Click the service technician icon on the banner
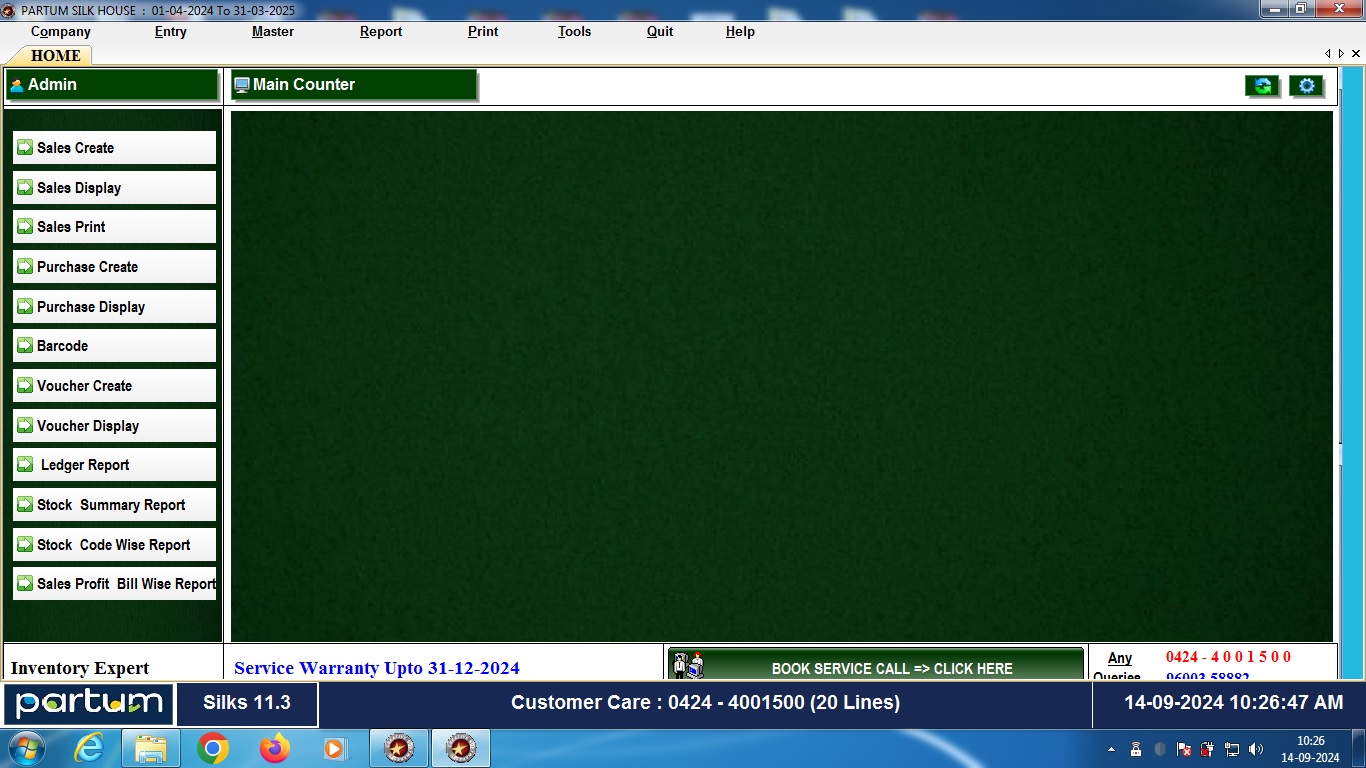Image resolution: width=1366 pixels, height=768 pixels. (688, 666)
